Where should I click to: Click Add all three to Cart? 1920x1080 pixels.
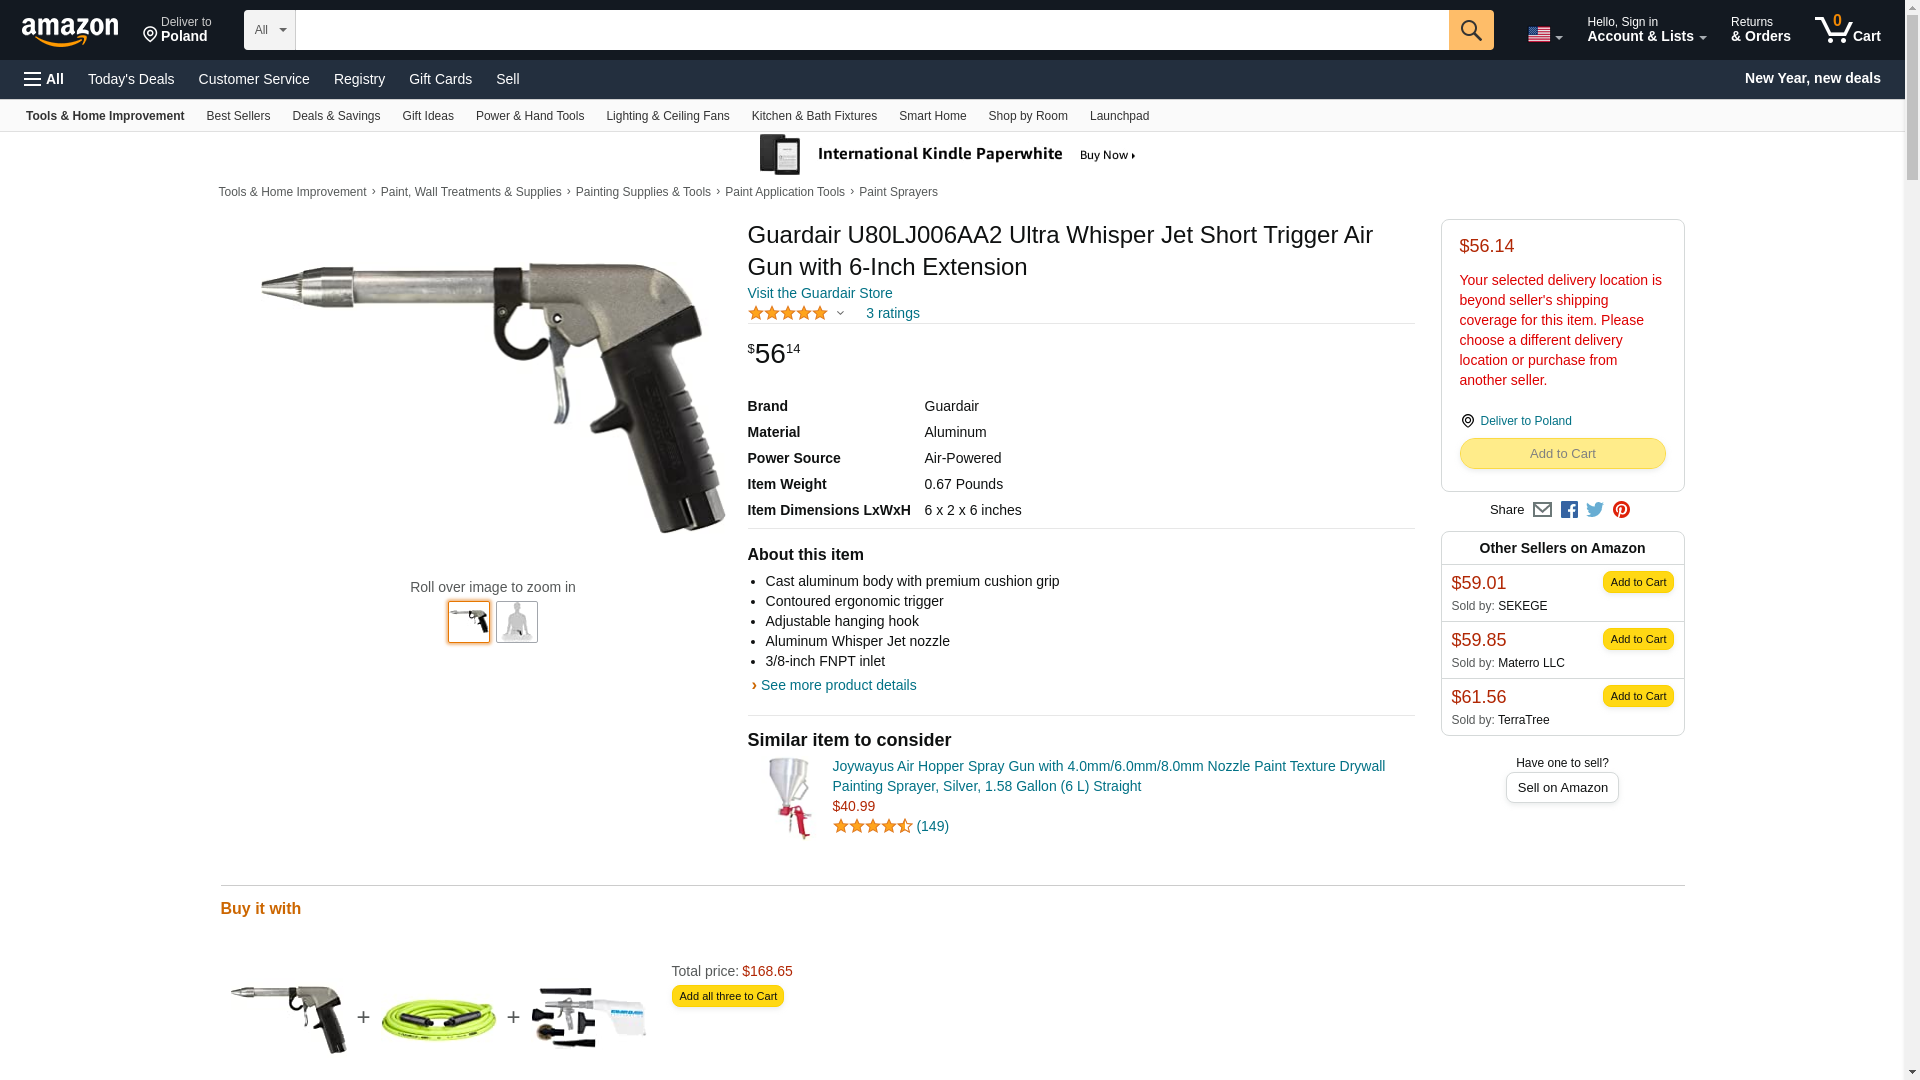(727, 996)
